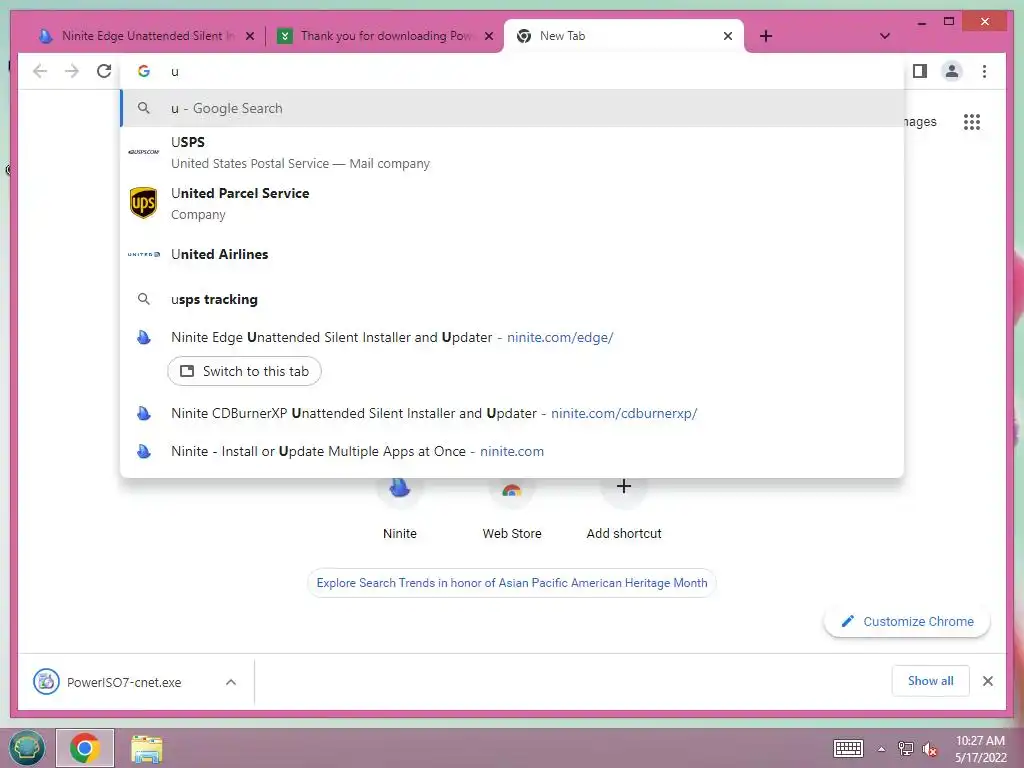Image resolution: width=1024 pixels, height=768 pixels.
Task: Open the Chrome profile avatar menu
Action: click(952, 71)
